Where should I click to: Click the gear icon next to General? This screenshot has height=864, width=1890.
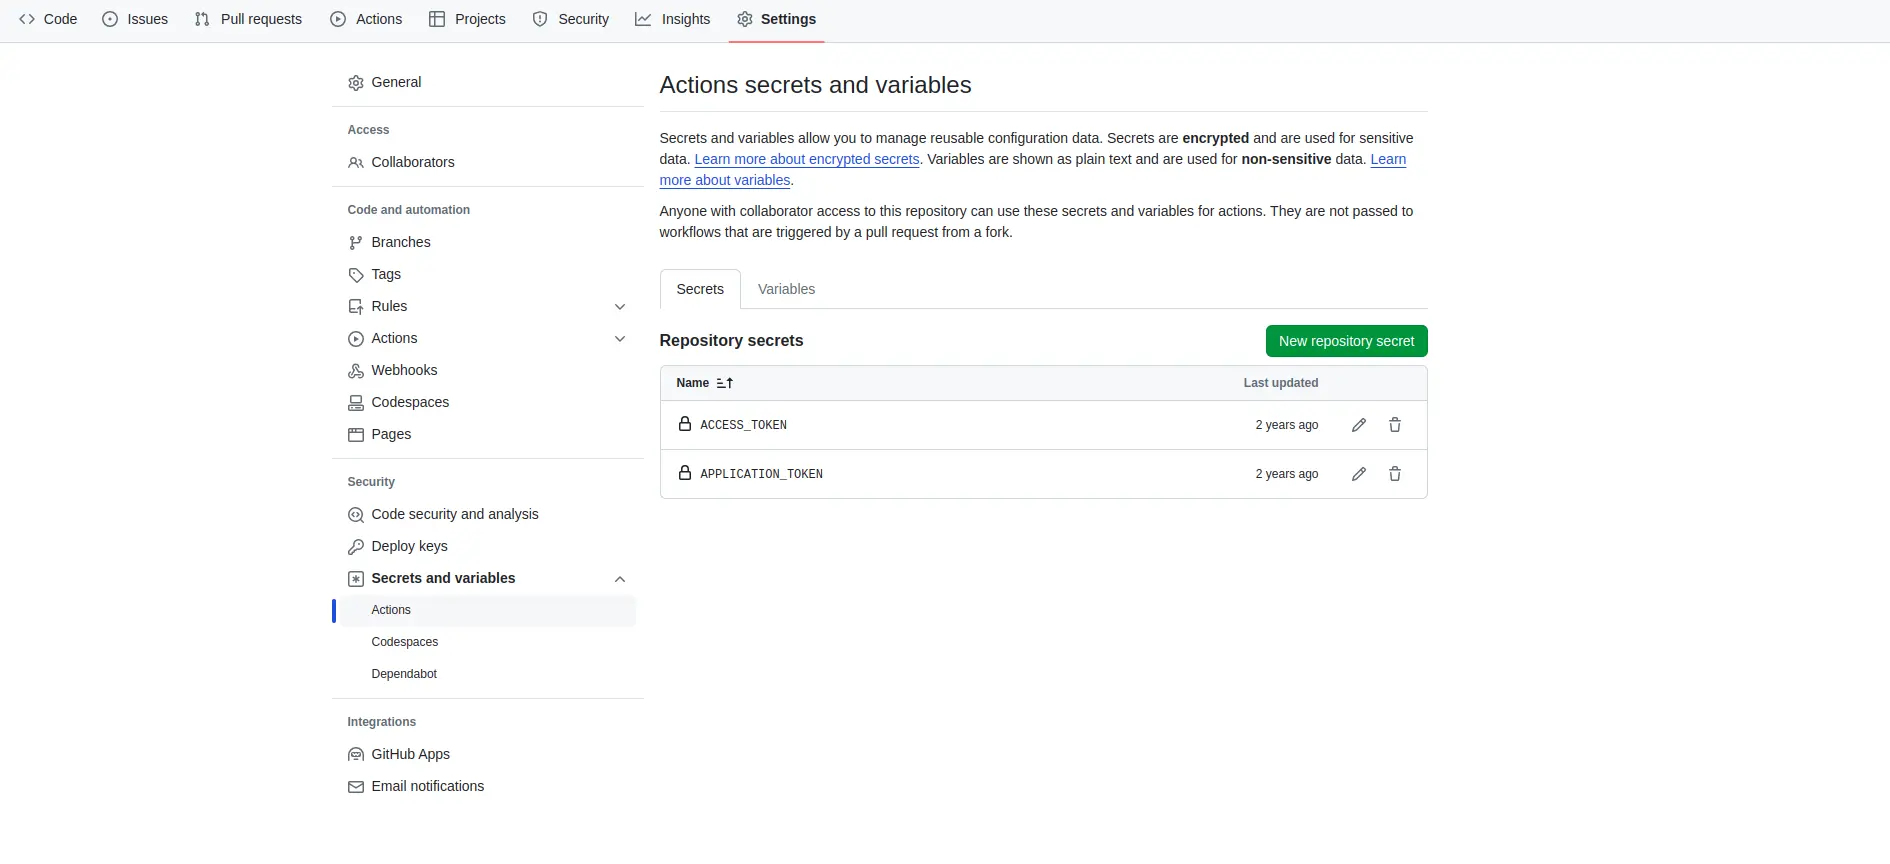[356, 83]
